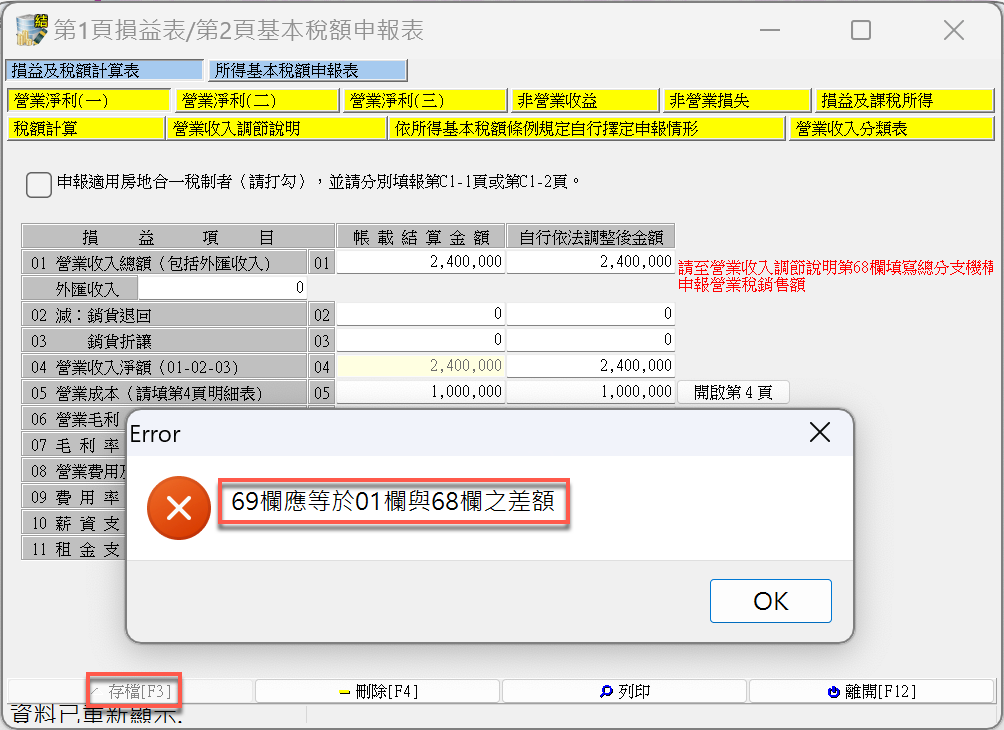Click the 自行依法調整後金額 column header

590,237
